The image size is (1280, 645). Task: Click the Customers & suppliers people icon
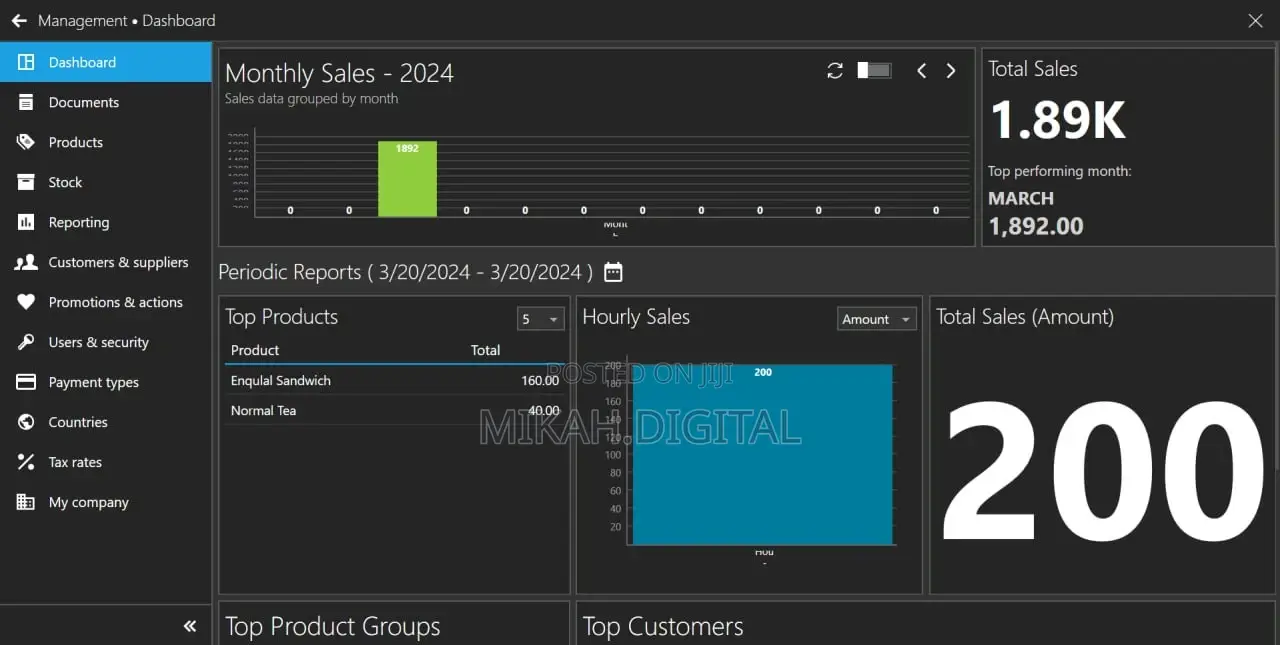[x=26, y=262]
